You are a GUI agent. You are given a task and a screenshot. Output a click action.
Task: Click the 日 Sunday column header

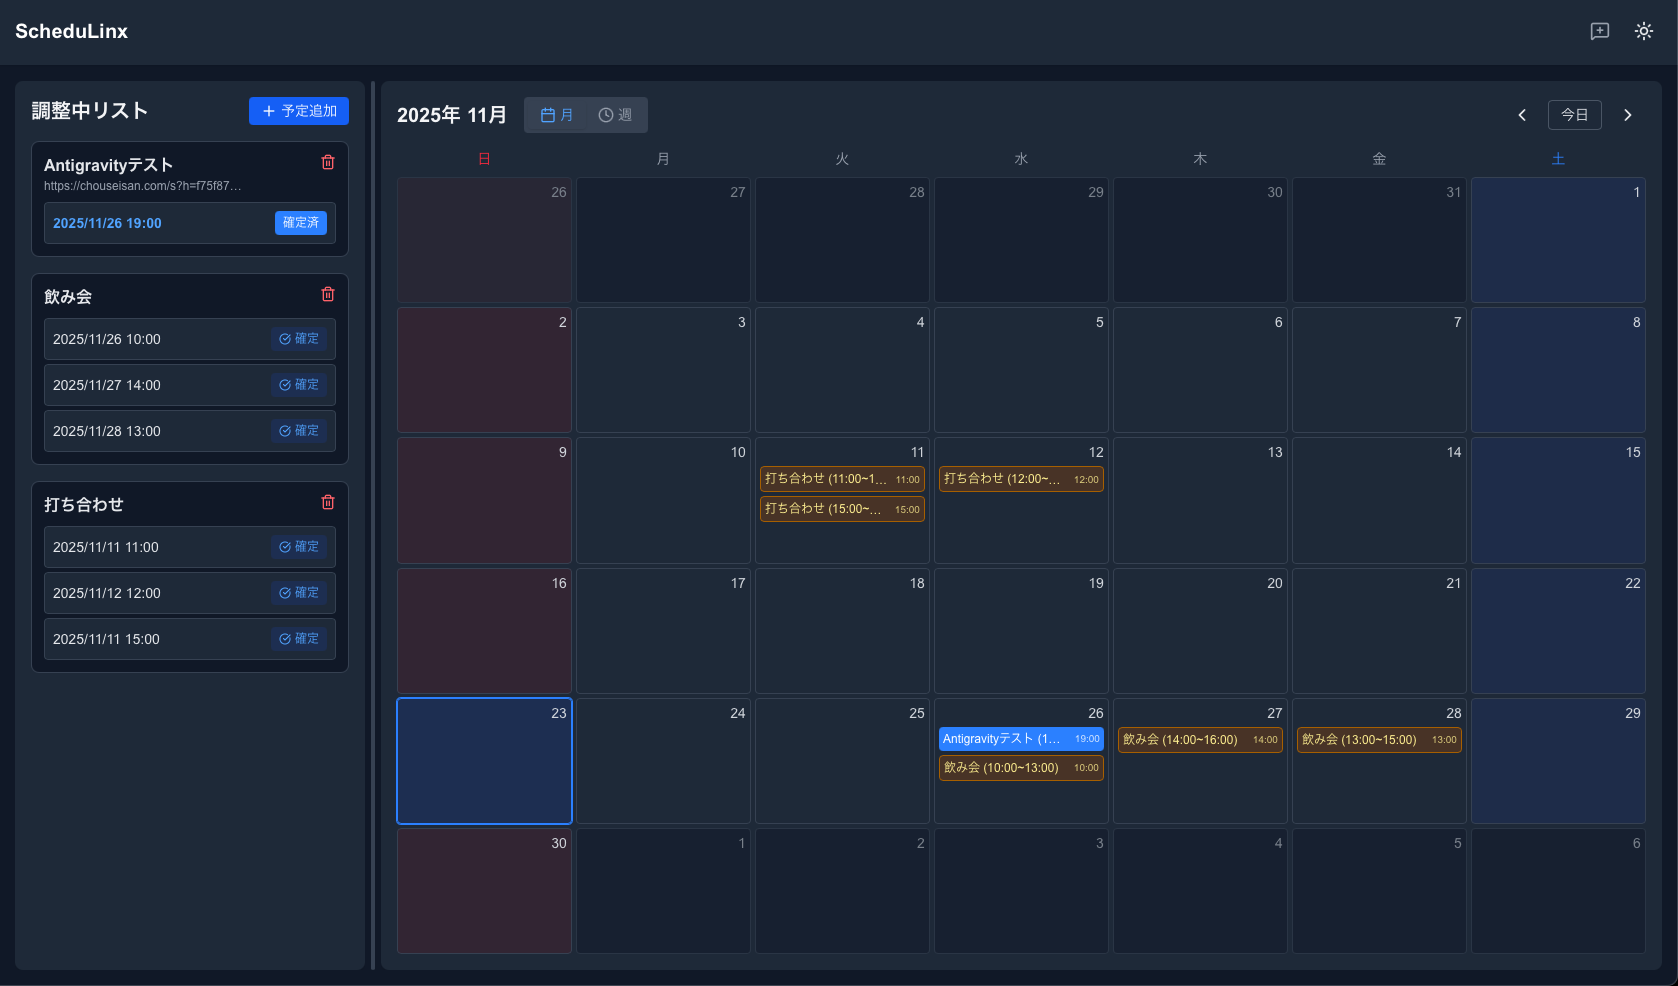coord(484,159)
